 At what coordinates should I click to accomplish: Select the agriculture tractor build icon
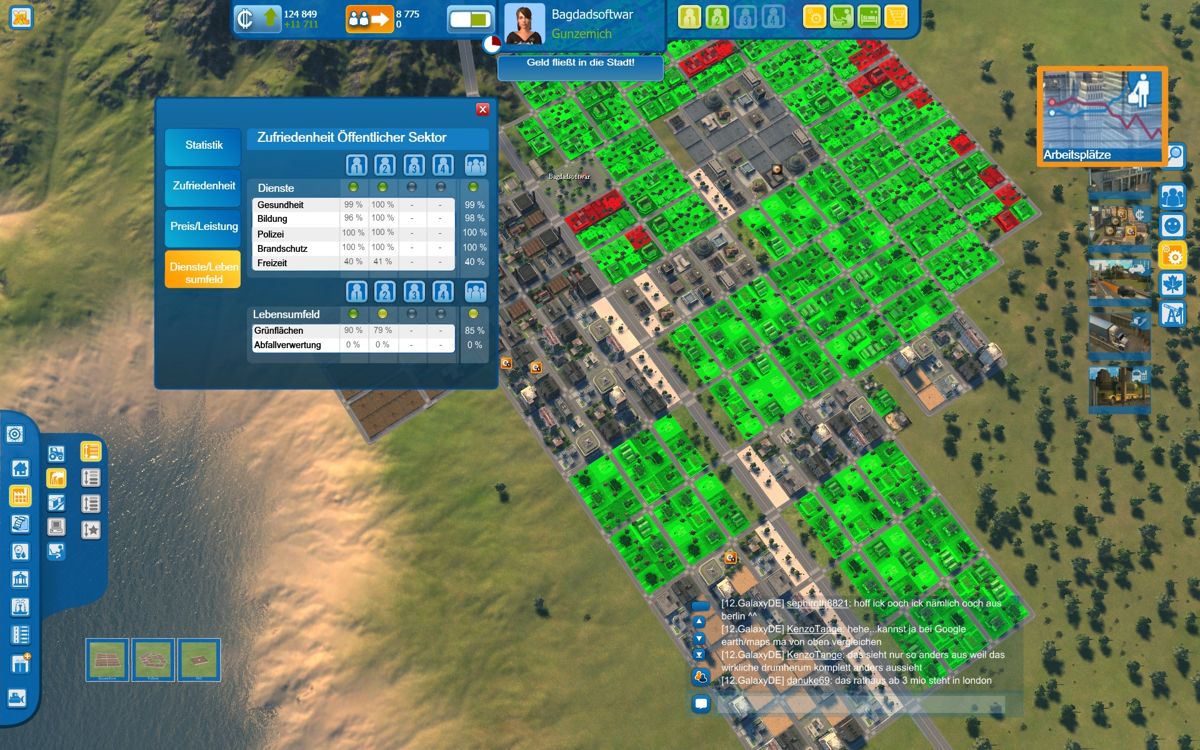click(x=57, y=453)
